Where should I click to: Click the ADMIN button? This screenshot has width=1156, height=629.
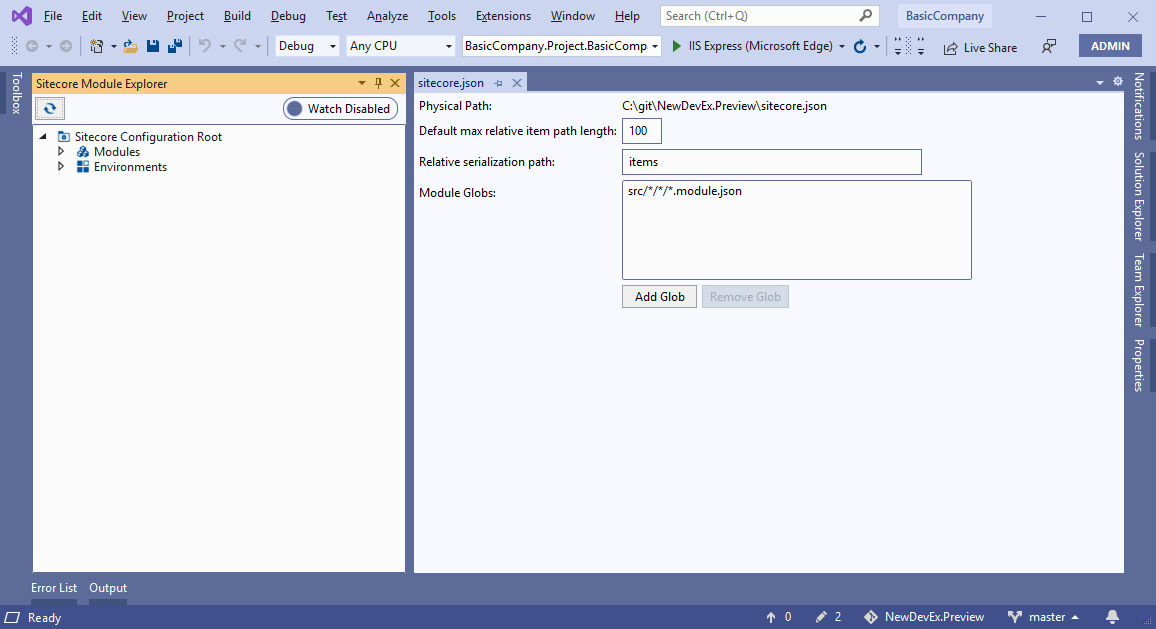pos(1110,46)
